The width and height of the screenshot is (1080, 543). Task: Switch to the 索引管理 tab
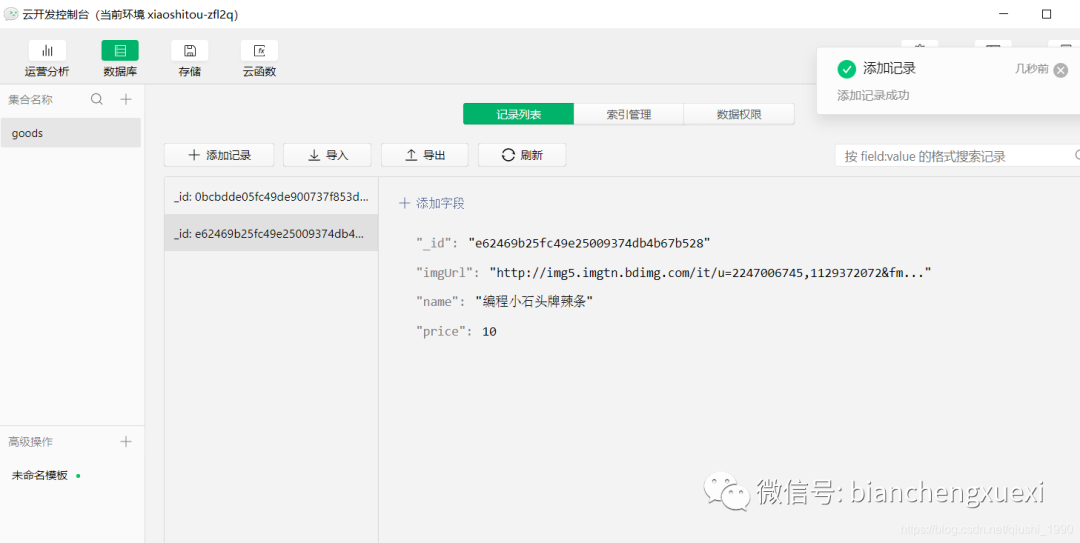[629, 114]
